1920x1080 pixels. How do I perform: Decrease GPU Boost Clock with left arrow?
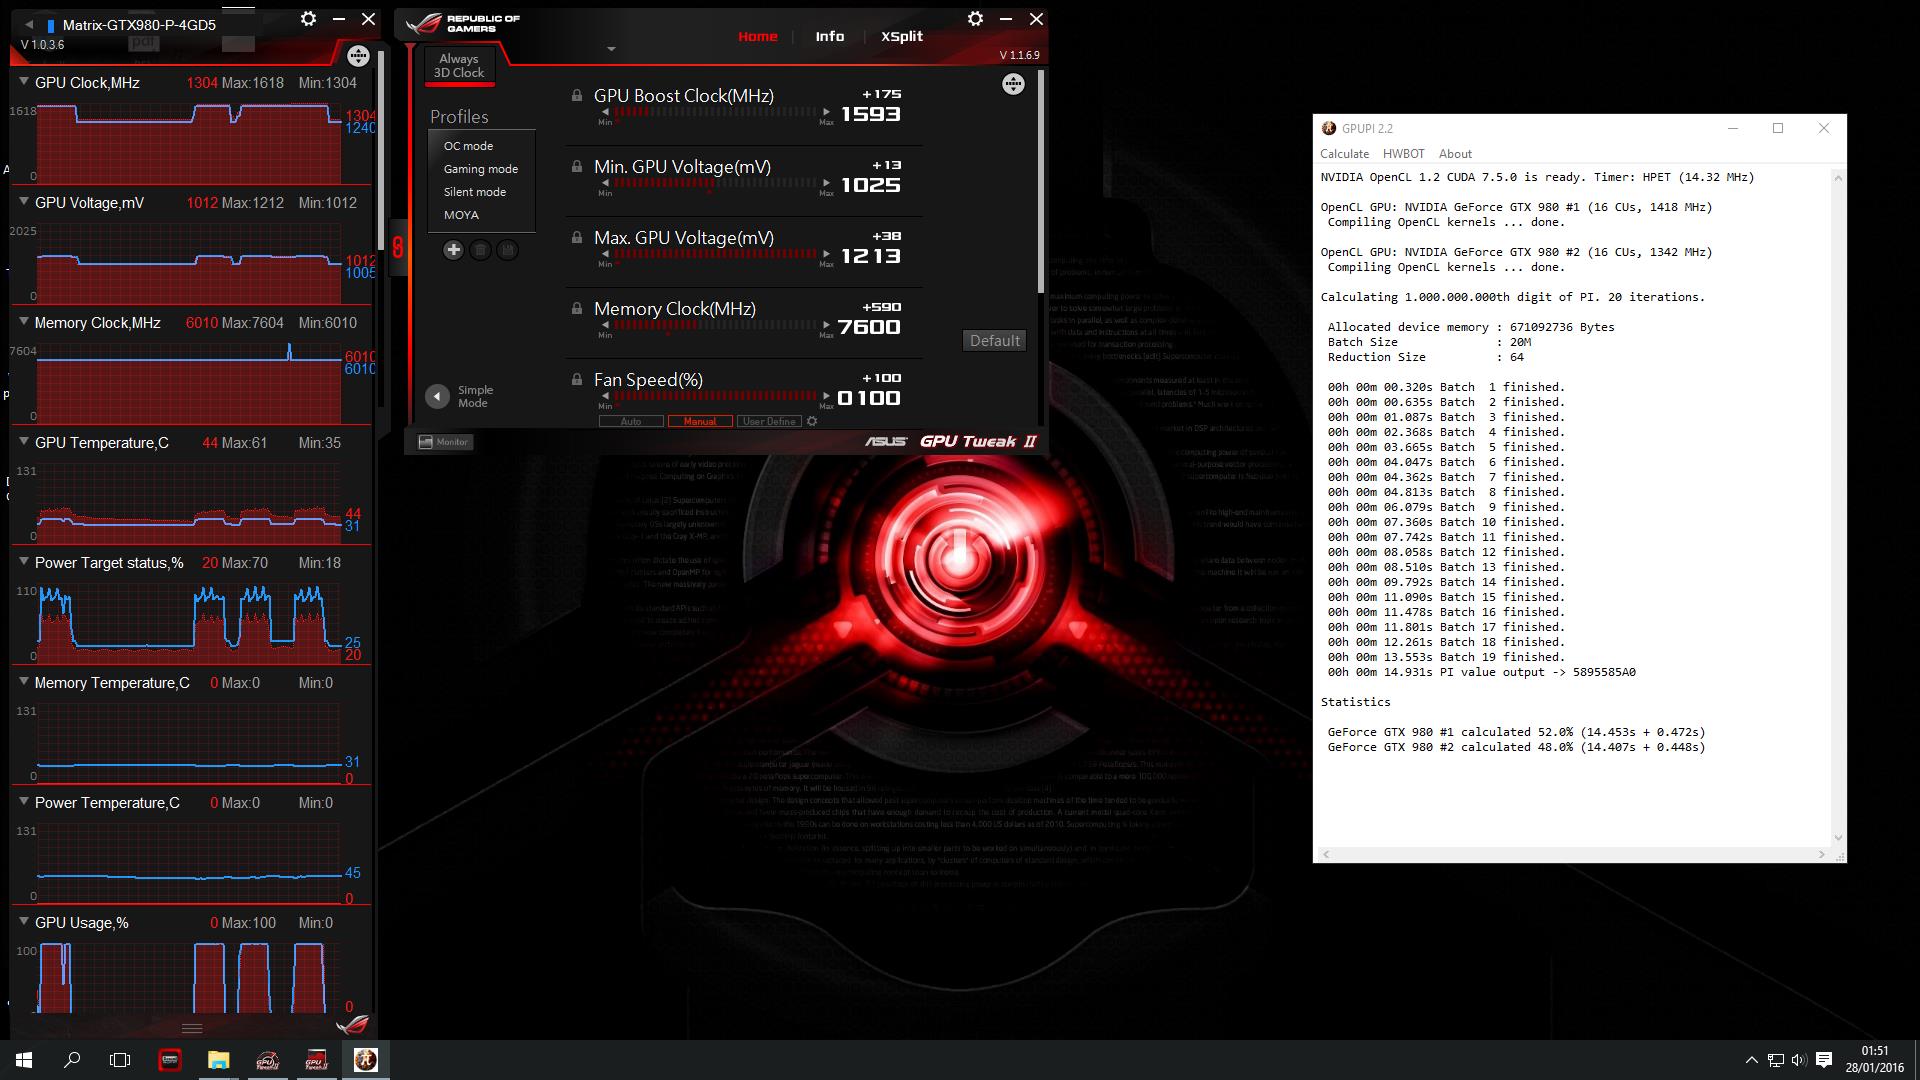coord(605,112)
